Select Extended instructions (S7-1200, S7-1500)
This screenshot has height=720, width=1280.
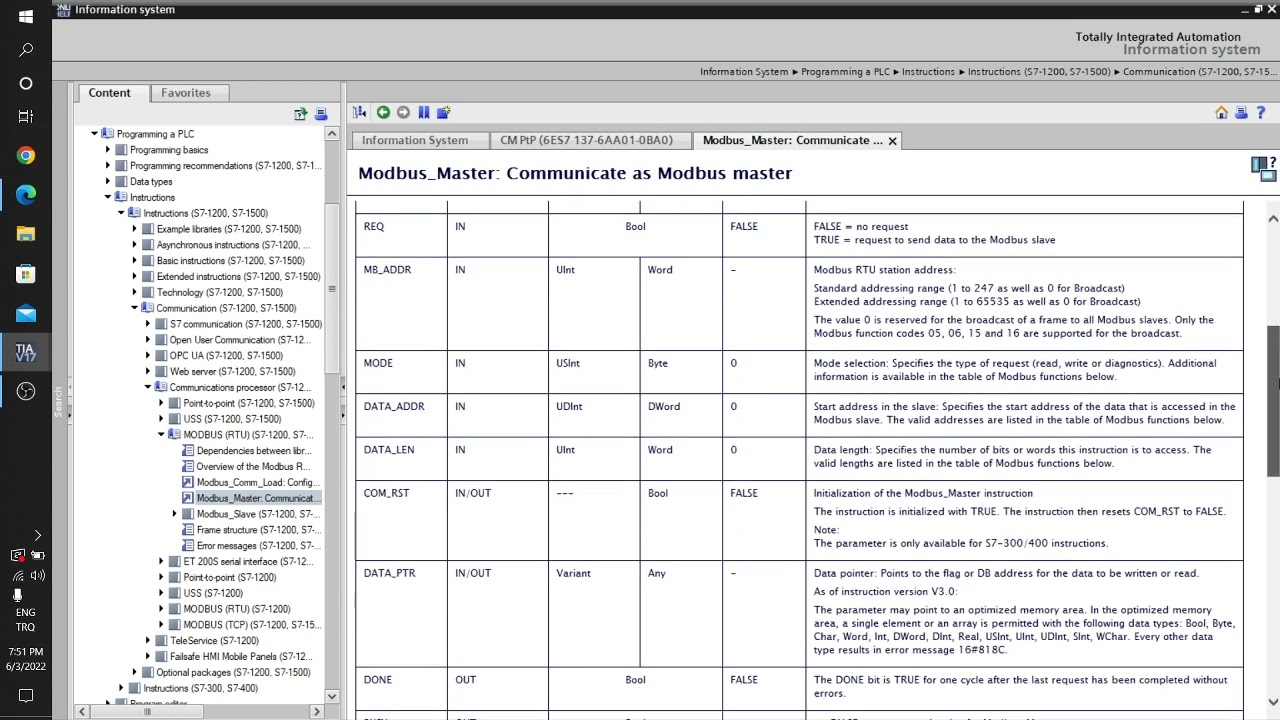tap(238, 277)
